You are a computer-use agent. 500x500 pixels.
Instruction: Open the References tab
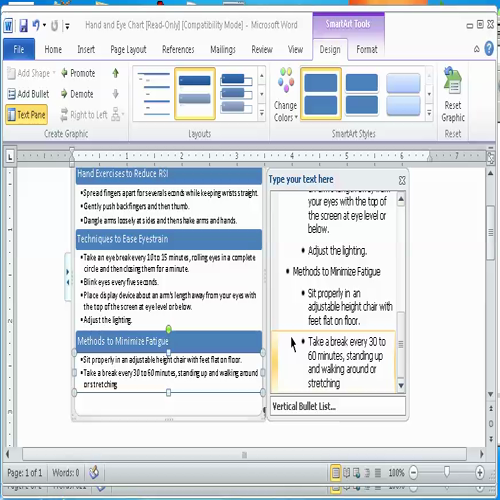[178, 49]
